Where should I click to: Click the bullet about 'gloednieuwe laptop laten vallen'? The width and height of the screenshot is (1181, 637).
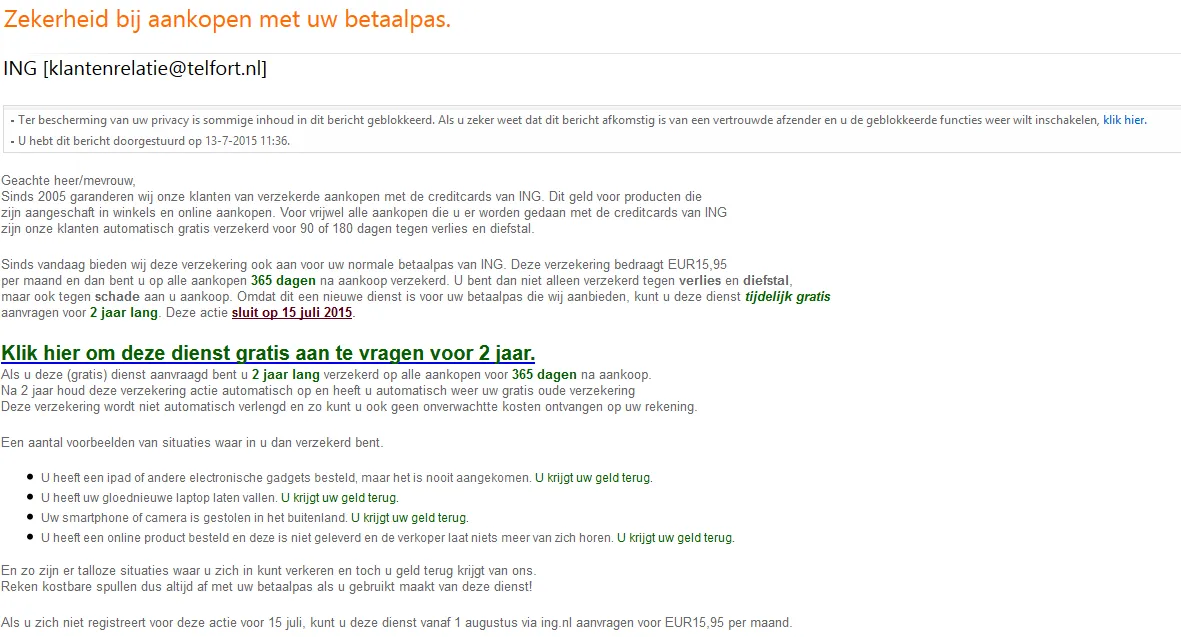[x=220, y=498]
